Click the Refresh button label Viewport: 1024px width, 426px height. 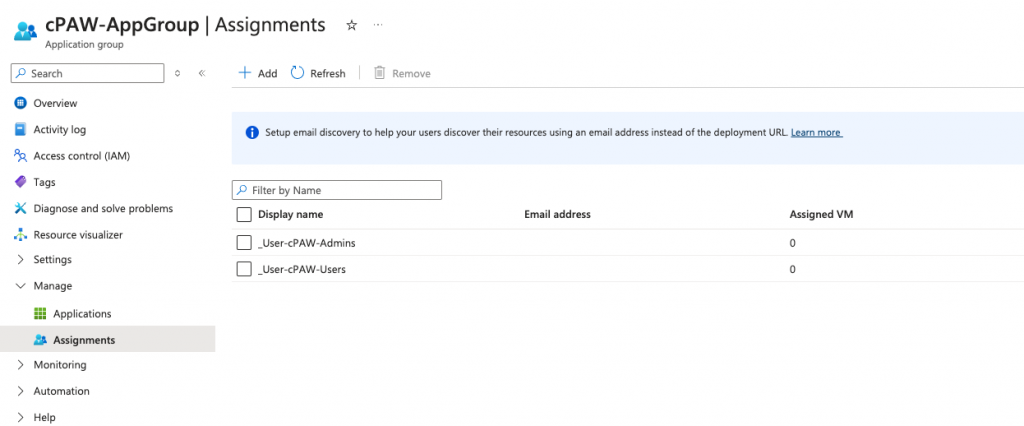[328, 74]
